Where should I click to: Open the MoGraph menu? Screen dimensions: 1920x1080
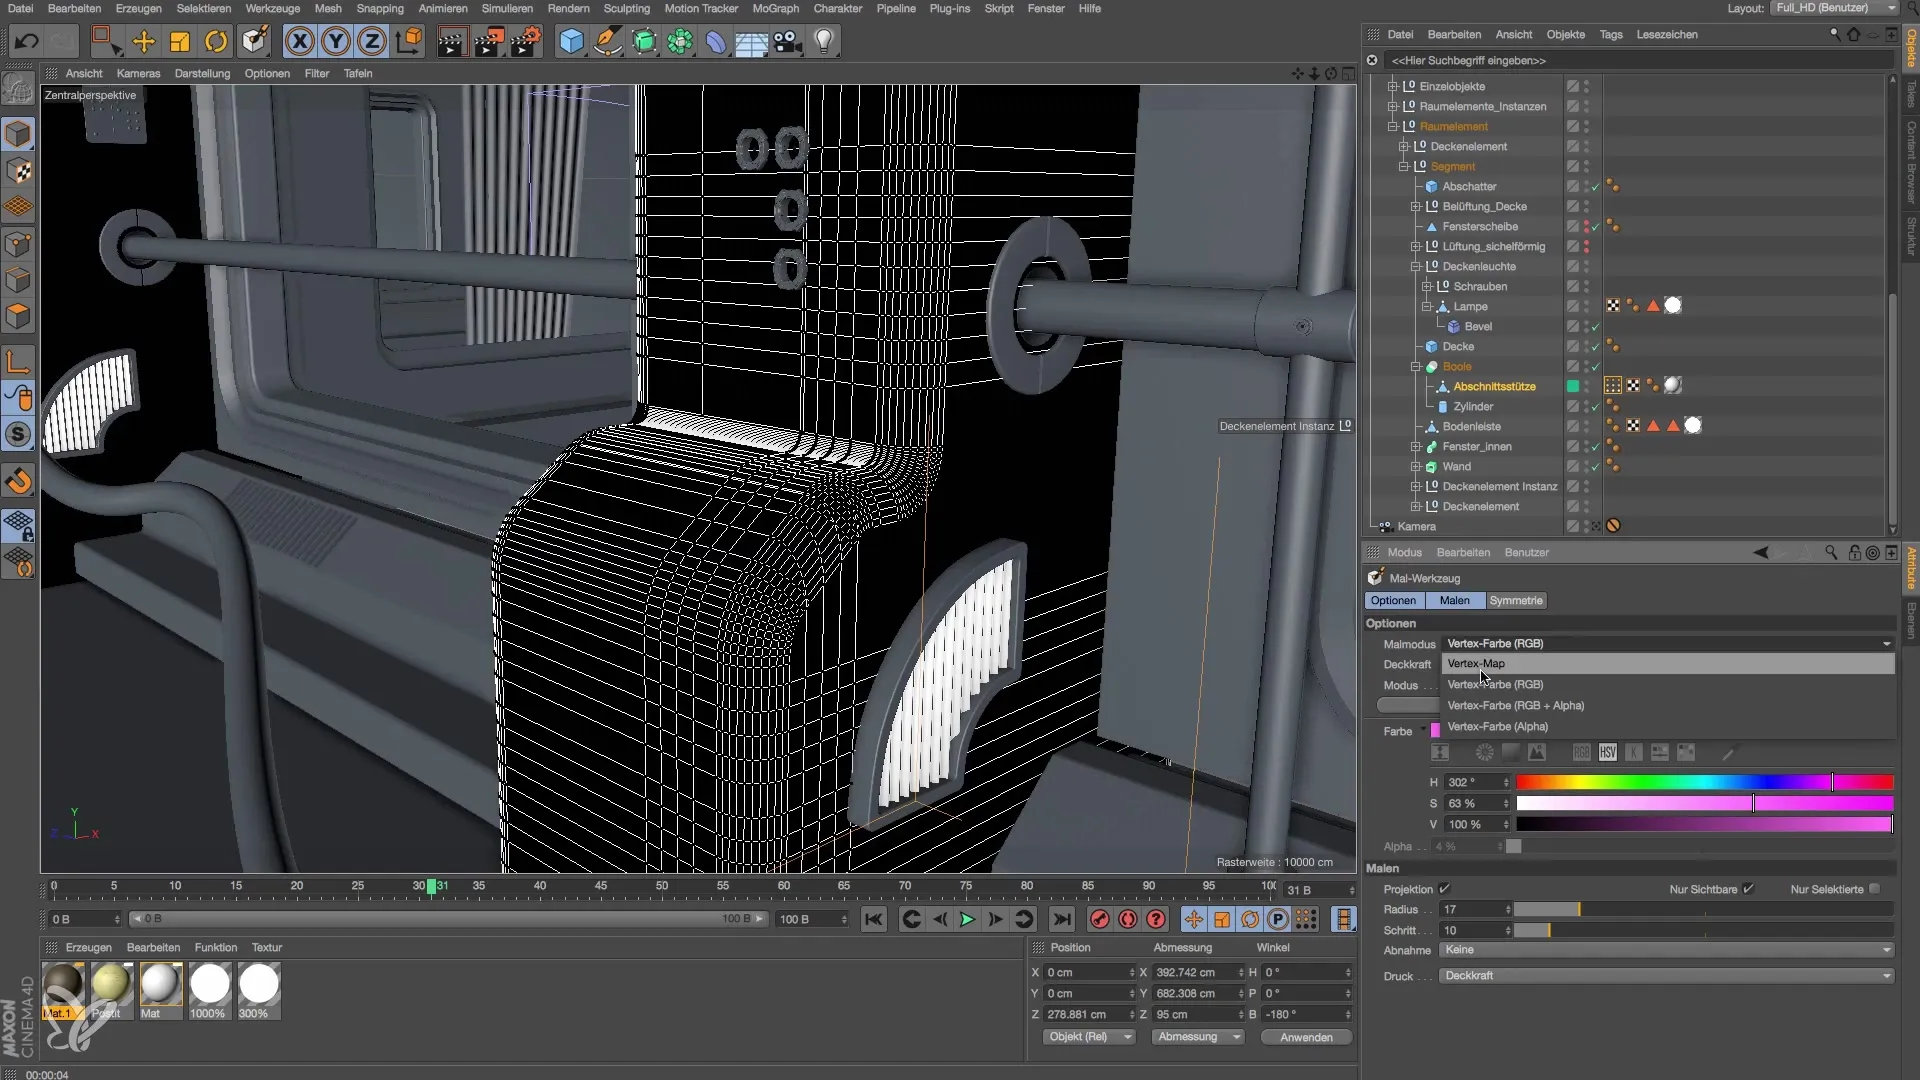pos(776,8)
